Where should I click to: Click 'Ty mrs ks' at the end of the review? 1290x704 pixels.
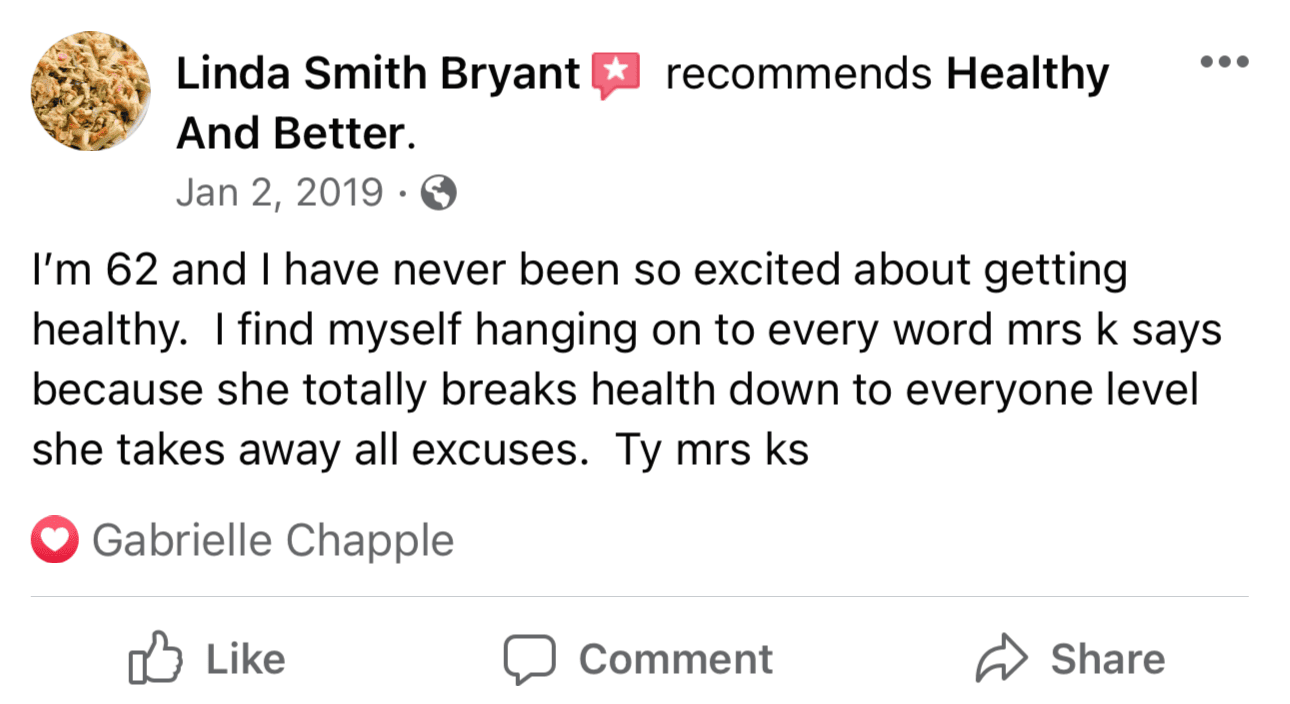coord(710,450)
